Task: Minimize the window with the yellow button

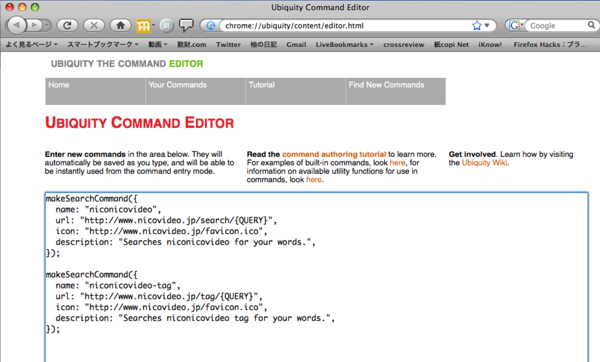Action: click(22, 7)
